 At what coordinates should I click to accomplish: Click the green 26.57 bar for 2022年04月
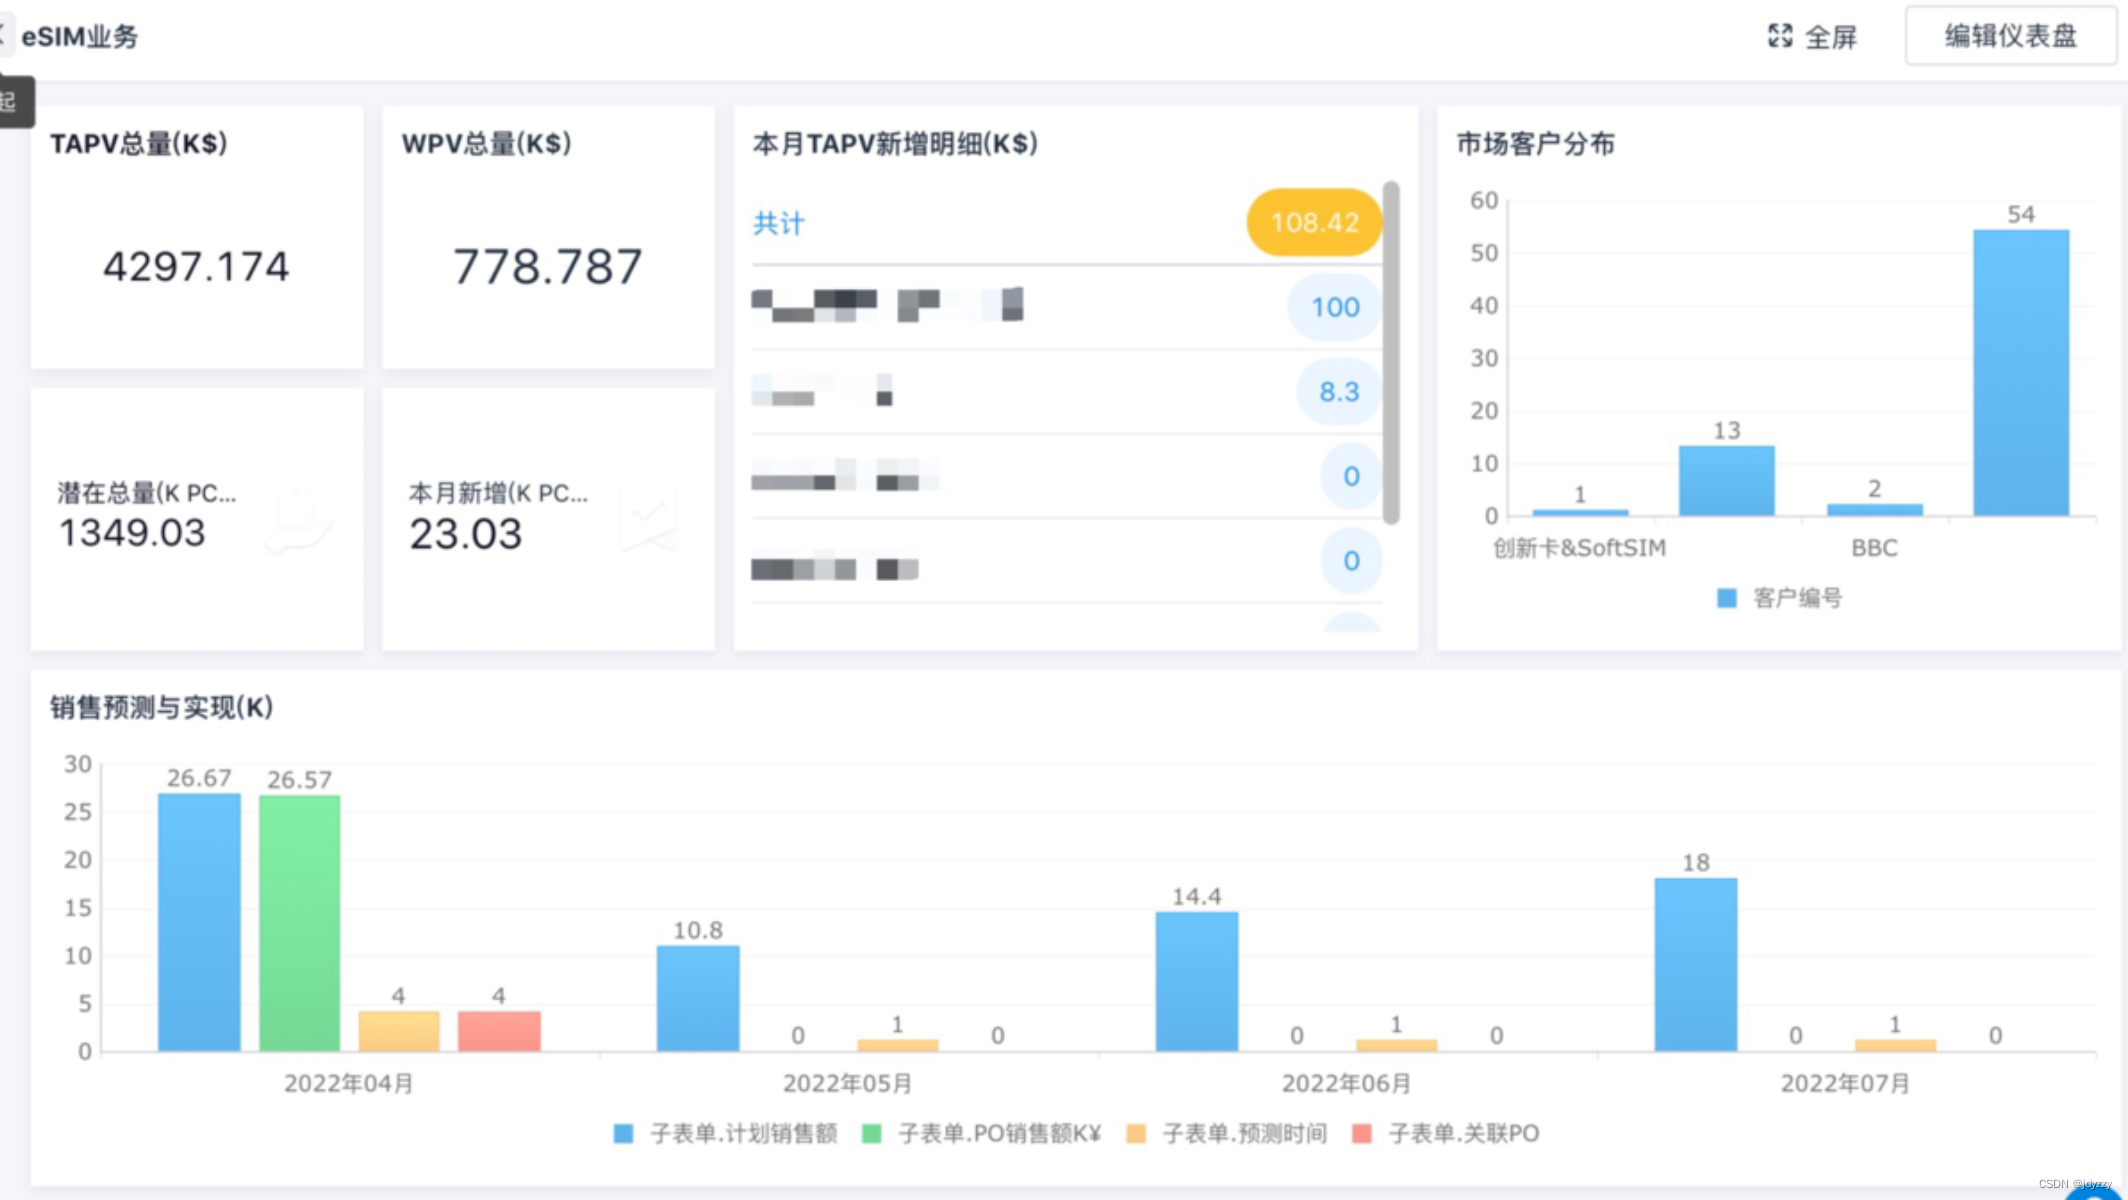[299, 923]
